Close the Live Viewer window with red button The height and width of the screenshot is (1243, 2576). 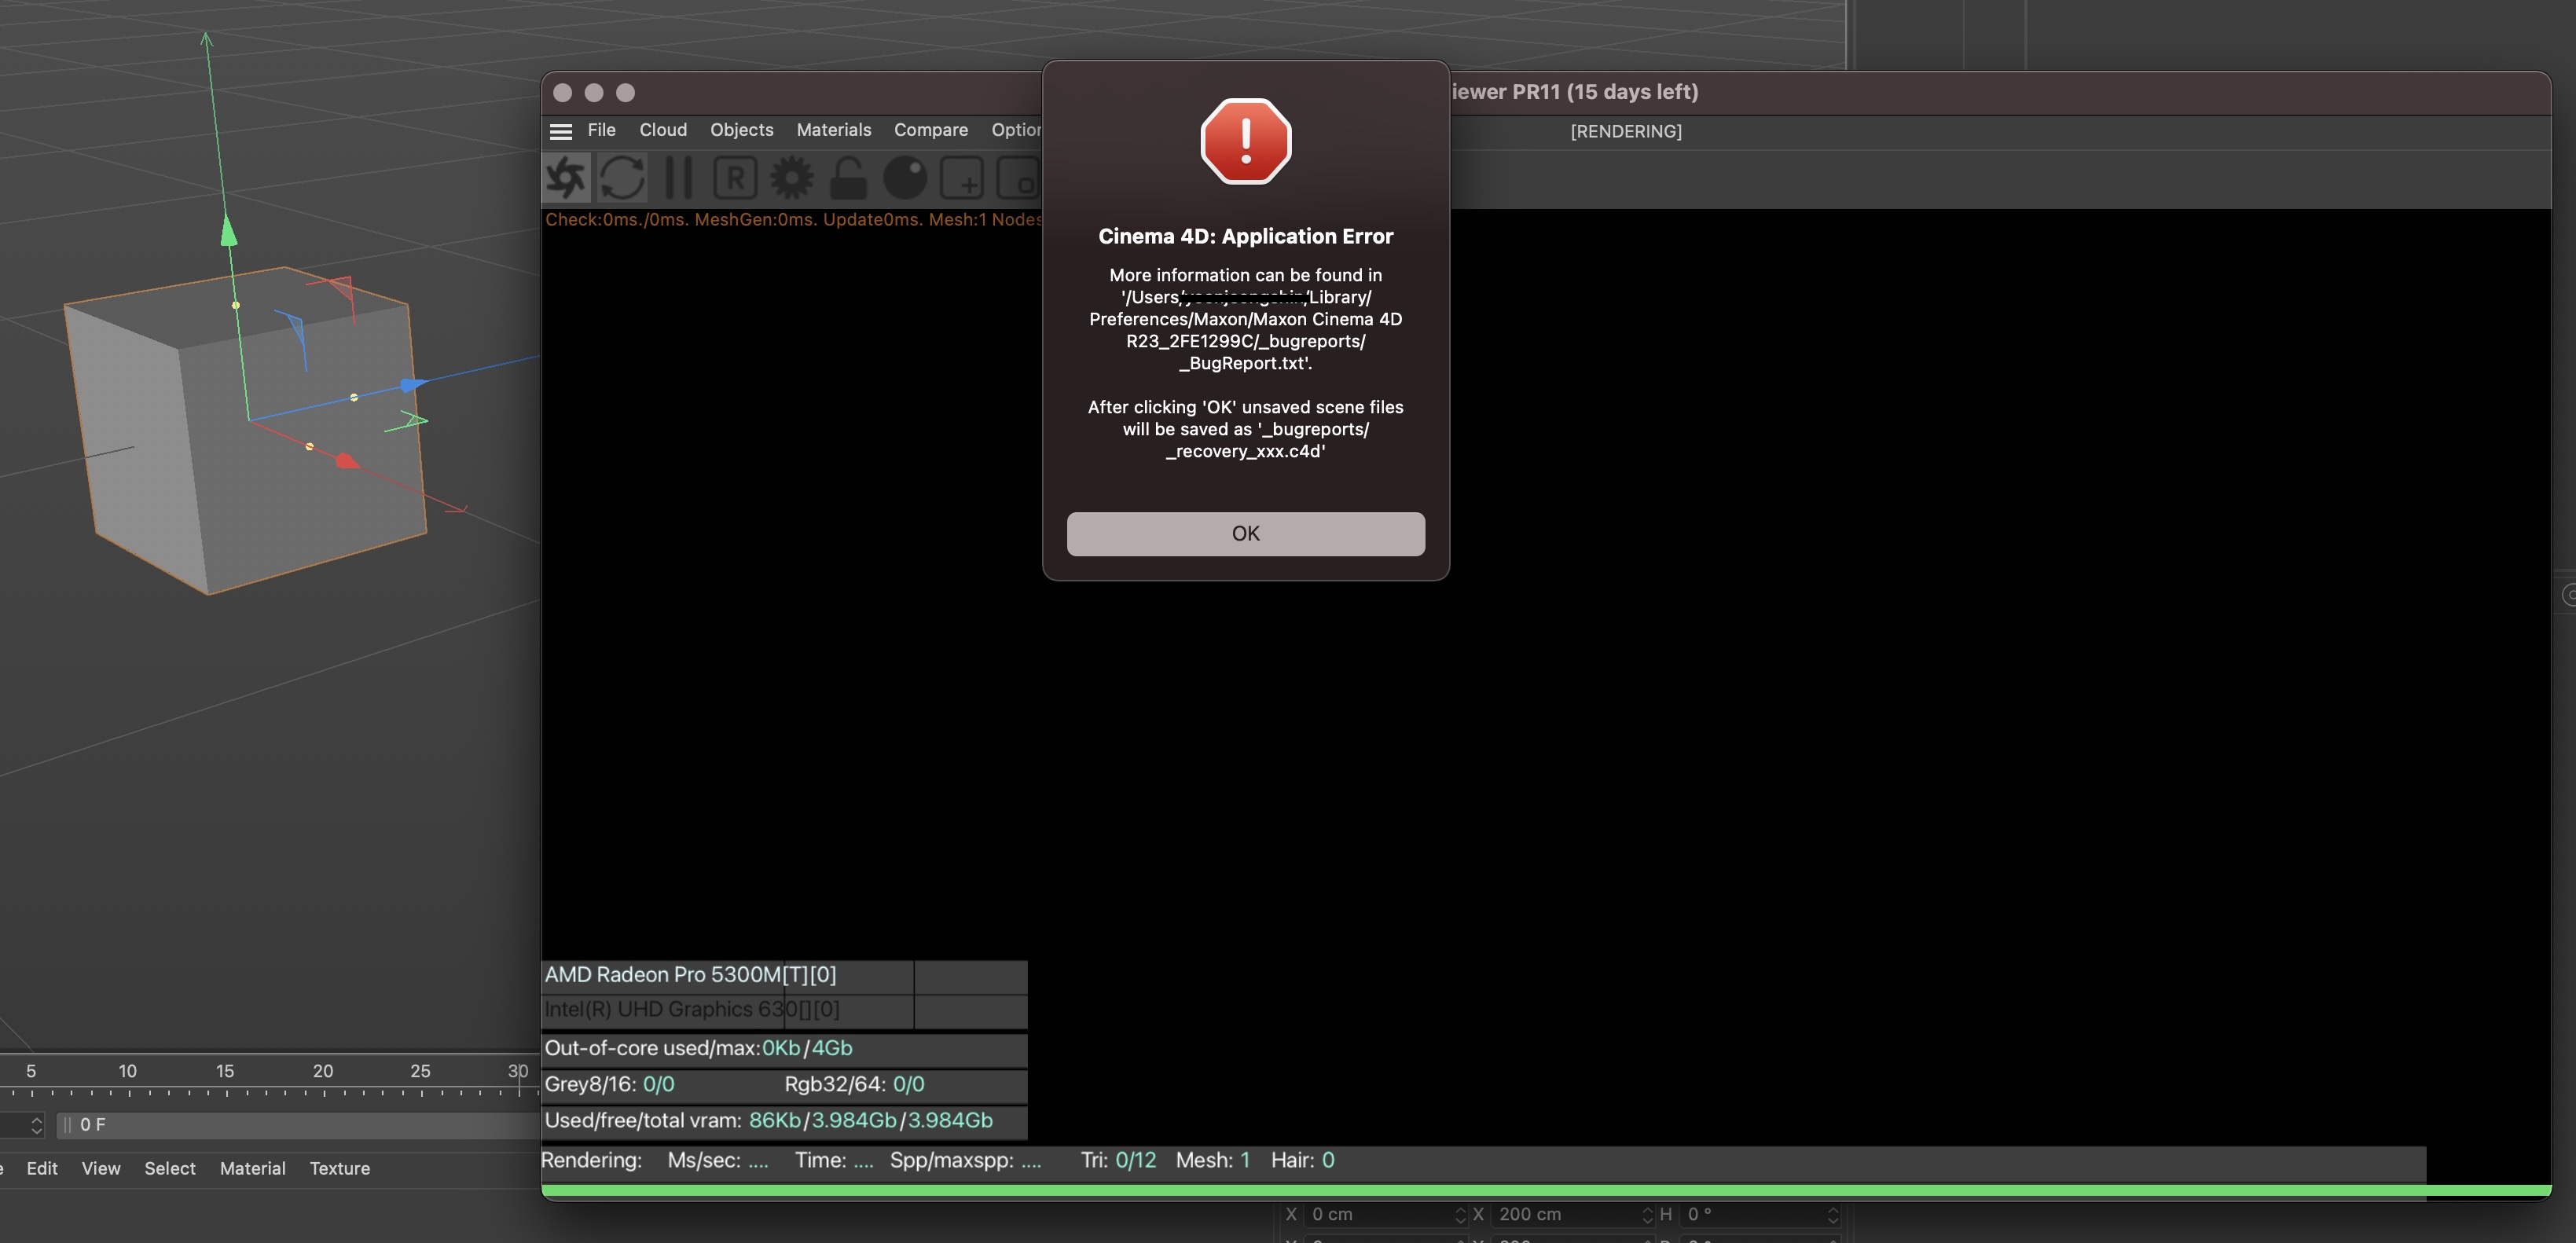pos(562,93)
